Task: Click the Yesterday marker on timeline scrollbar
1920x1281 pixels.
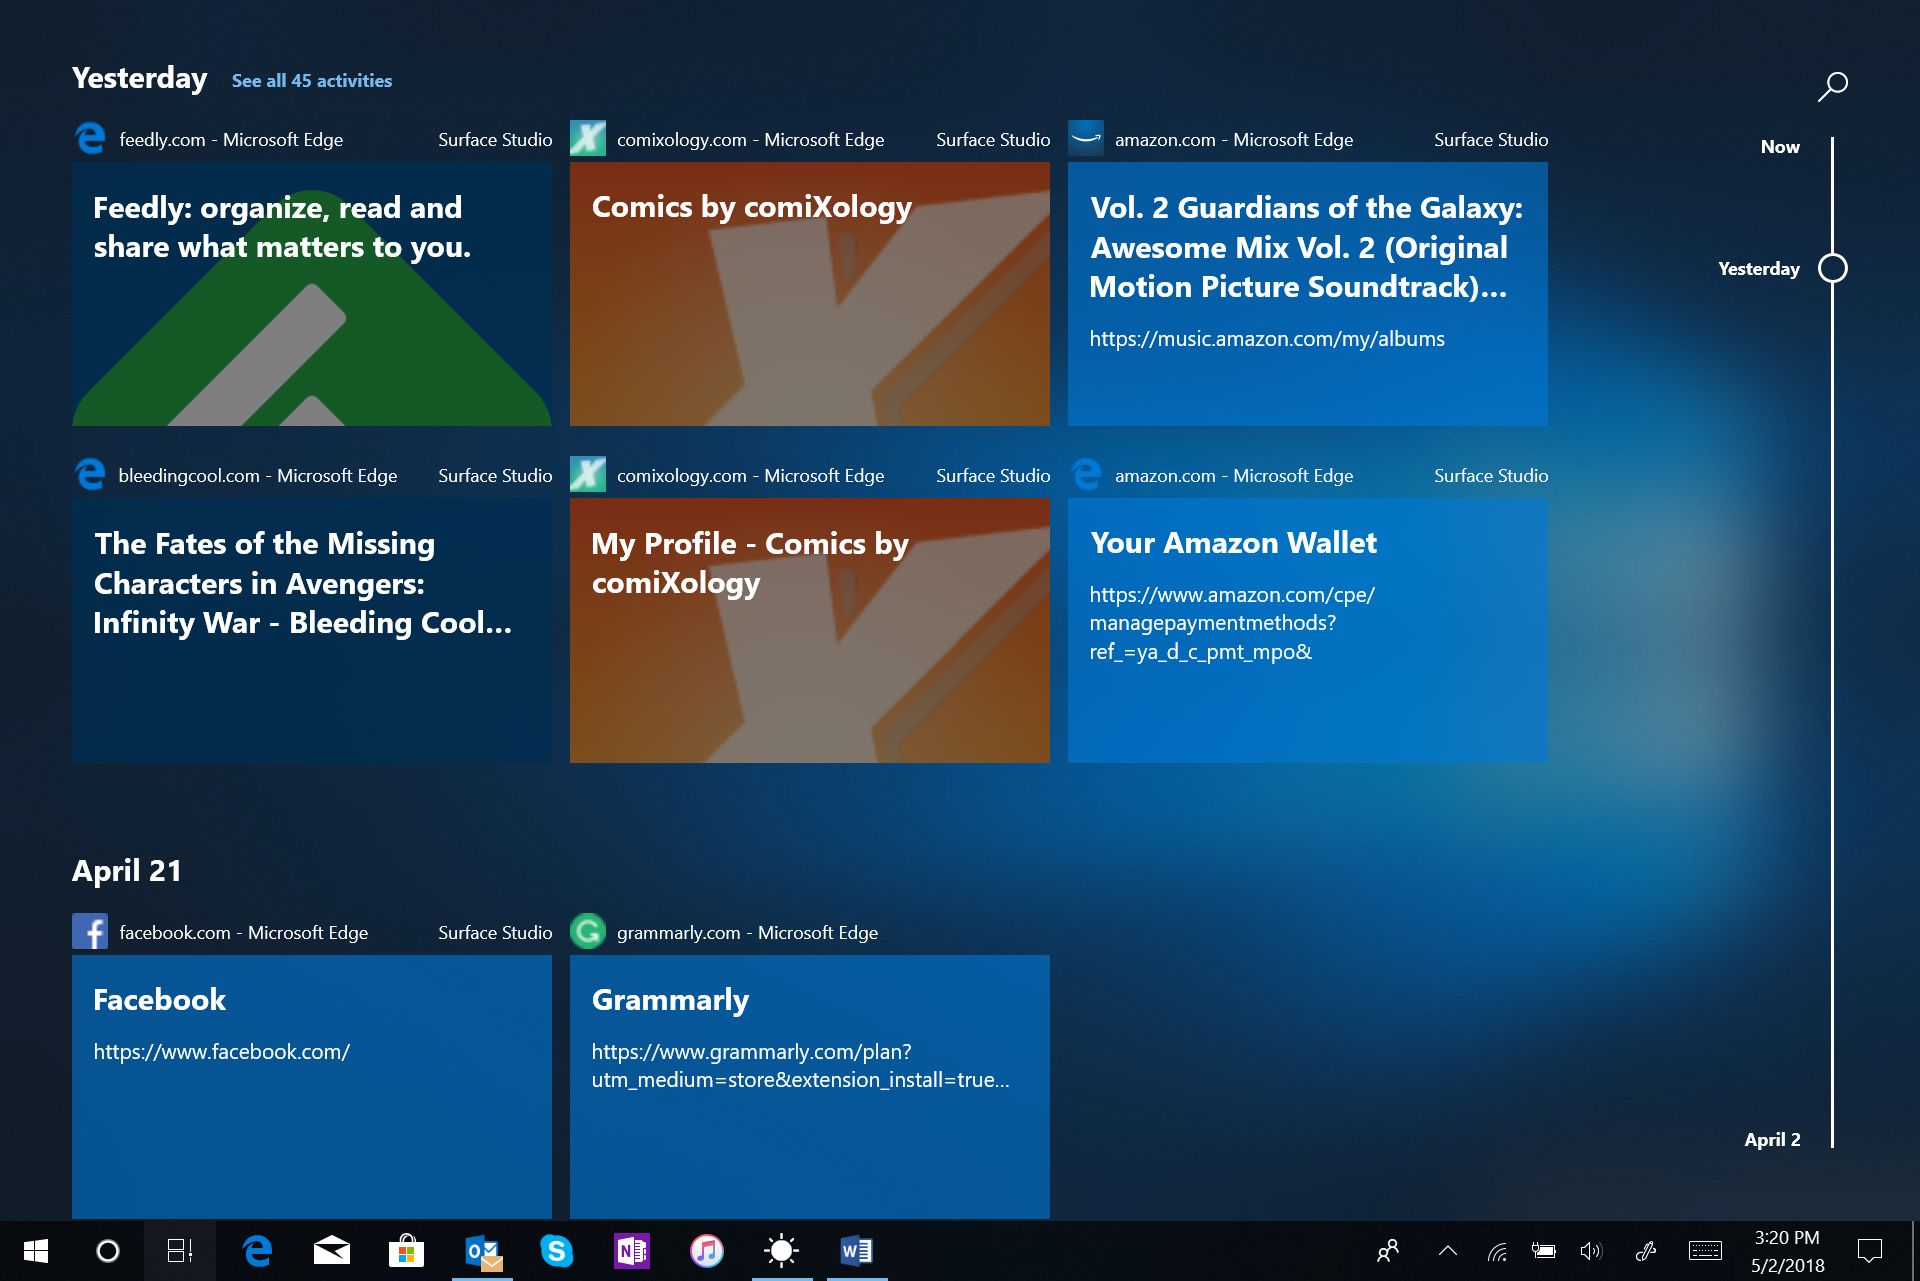Action: pyautogui.click(x=1832, y=268)
